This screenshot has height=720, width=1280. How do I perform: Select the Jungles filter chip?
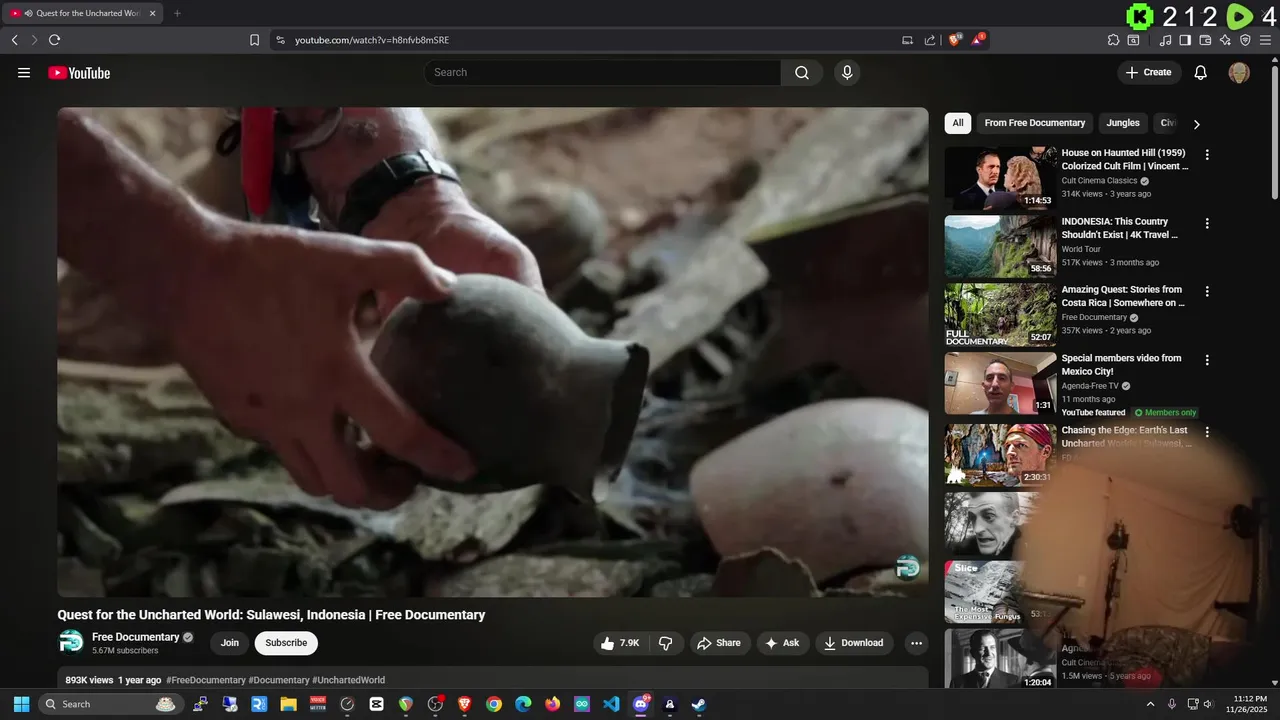tap(1123, 123)
